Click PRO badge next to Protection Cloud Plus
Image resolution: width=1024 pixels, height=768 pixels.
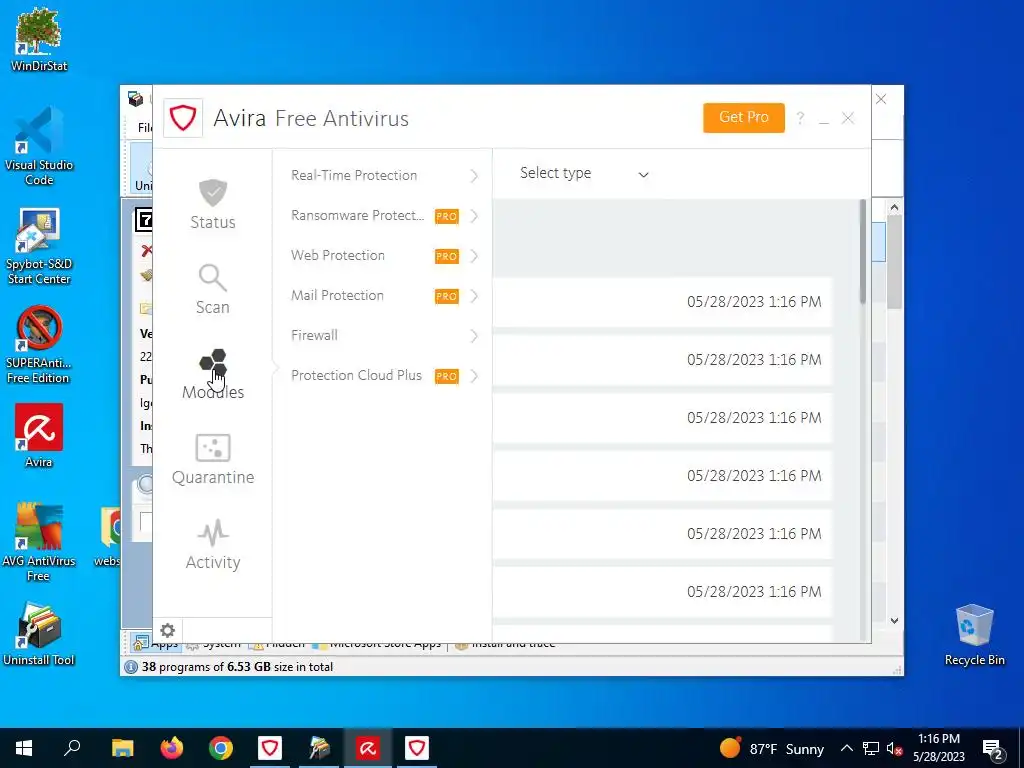click(447, 377)
